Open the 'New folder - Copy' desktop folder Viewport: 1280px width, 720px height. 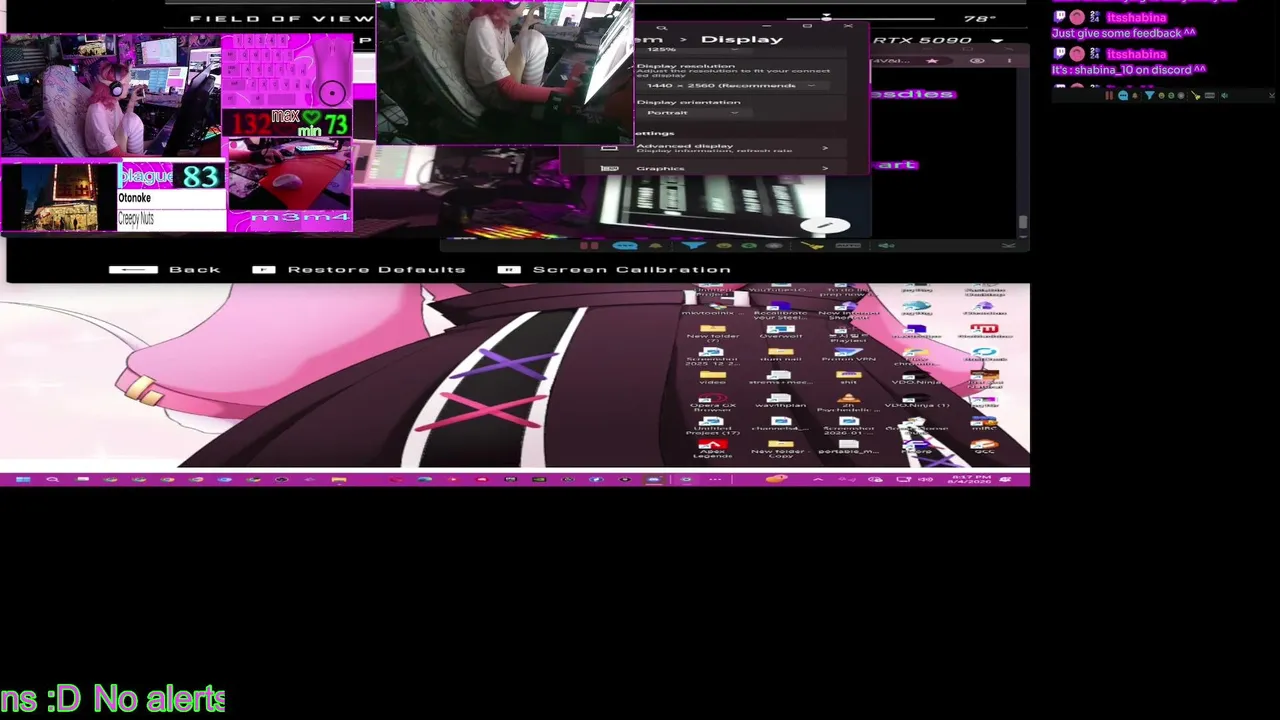pyautogui.click(x=781, y=450)
